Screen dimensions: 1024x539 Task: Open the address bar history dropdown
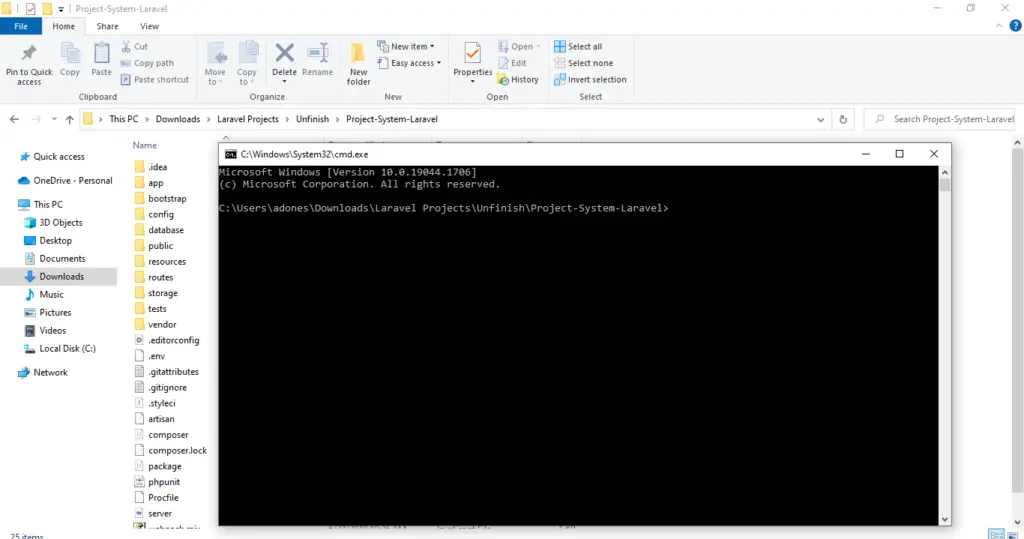coord(821,119)
